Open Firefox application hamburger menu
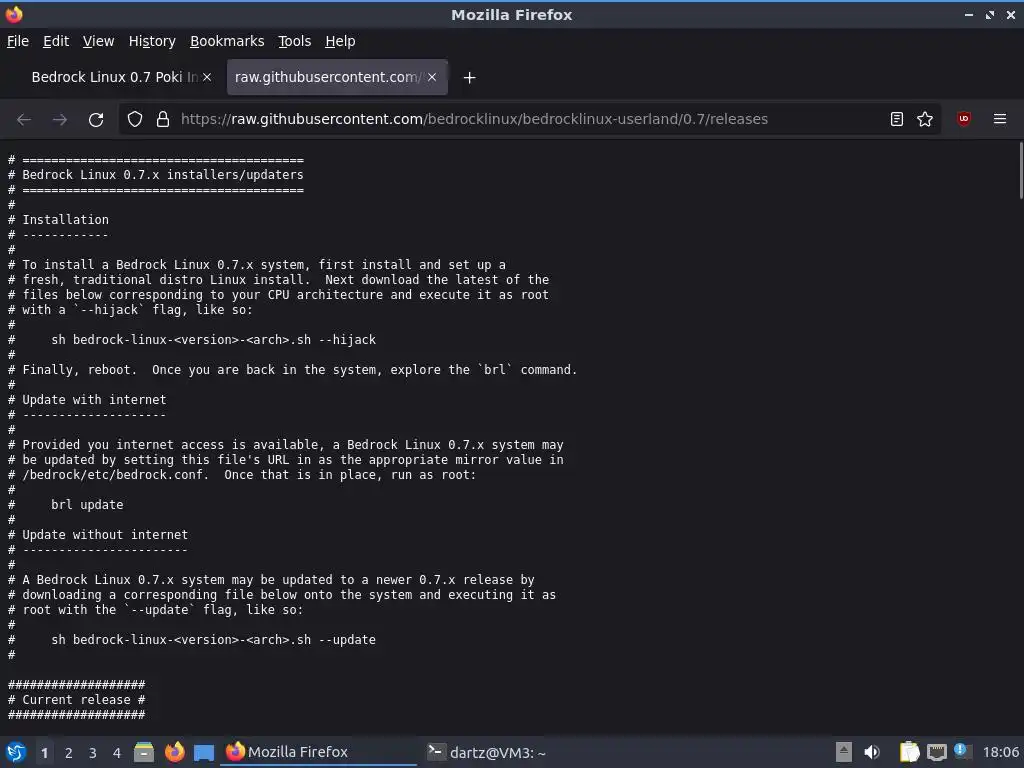This screenshot has height=768, width=1024. tap(1000, 119)
